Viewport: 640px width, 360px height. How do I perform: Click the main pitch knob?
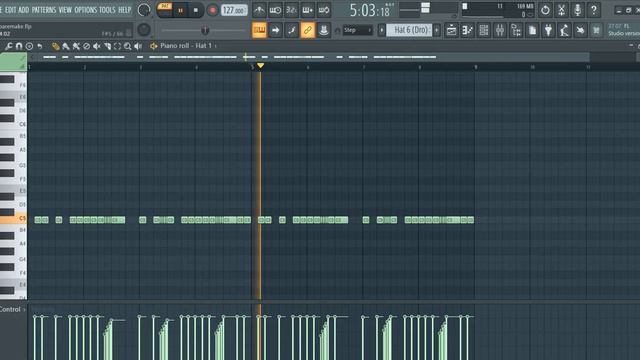coord(144,29)
